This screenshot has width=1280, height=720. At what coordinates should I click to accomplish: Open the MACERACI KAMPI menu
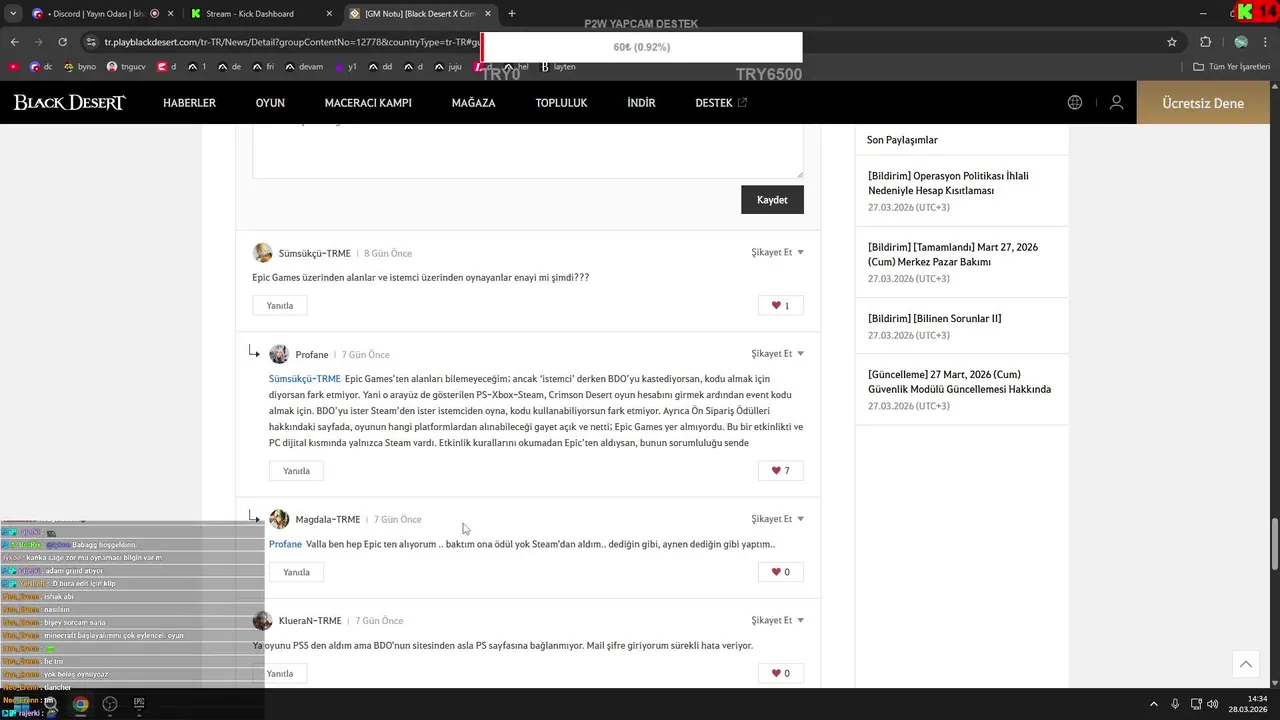pyautogui.click(x=368, y=103)
